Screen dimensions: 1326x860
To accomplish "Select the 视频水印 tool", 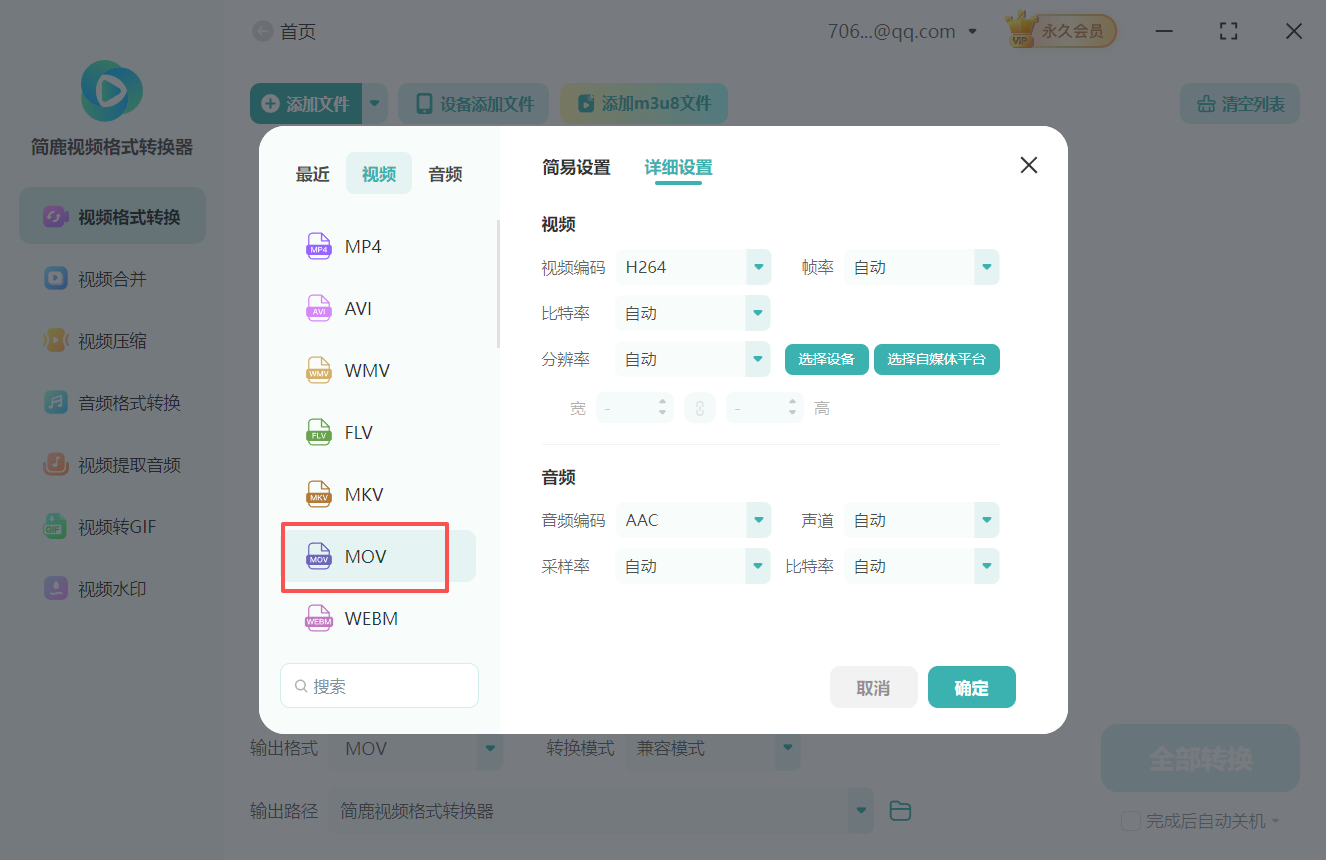I will coord(111,588).
